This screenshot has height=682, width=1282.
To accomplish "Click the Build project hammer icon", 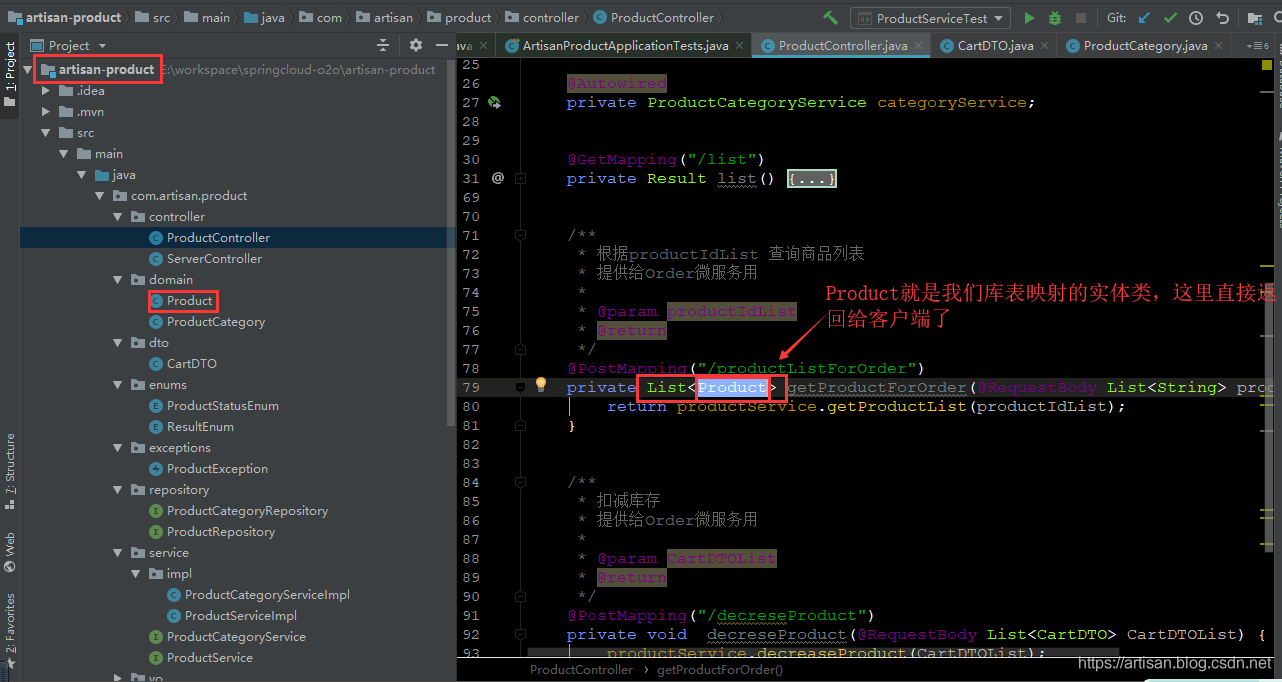I will pyautogui.click(x=830, y=18).
